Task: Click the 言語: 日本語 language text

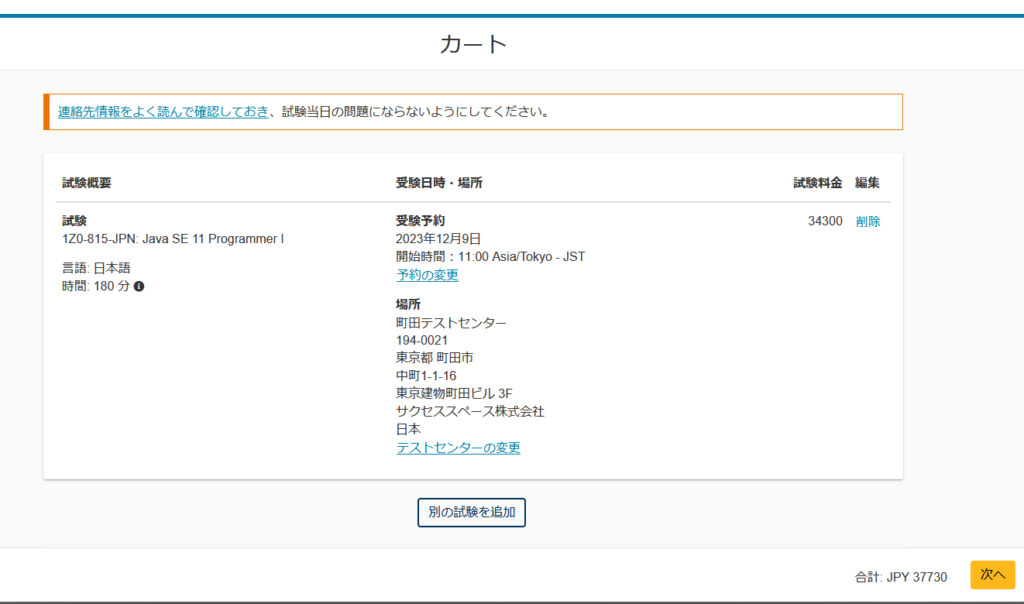Action: coord(96,268)
